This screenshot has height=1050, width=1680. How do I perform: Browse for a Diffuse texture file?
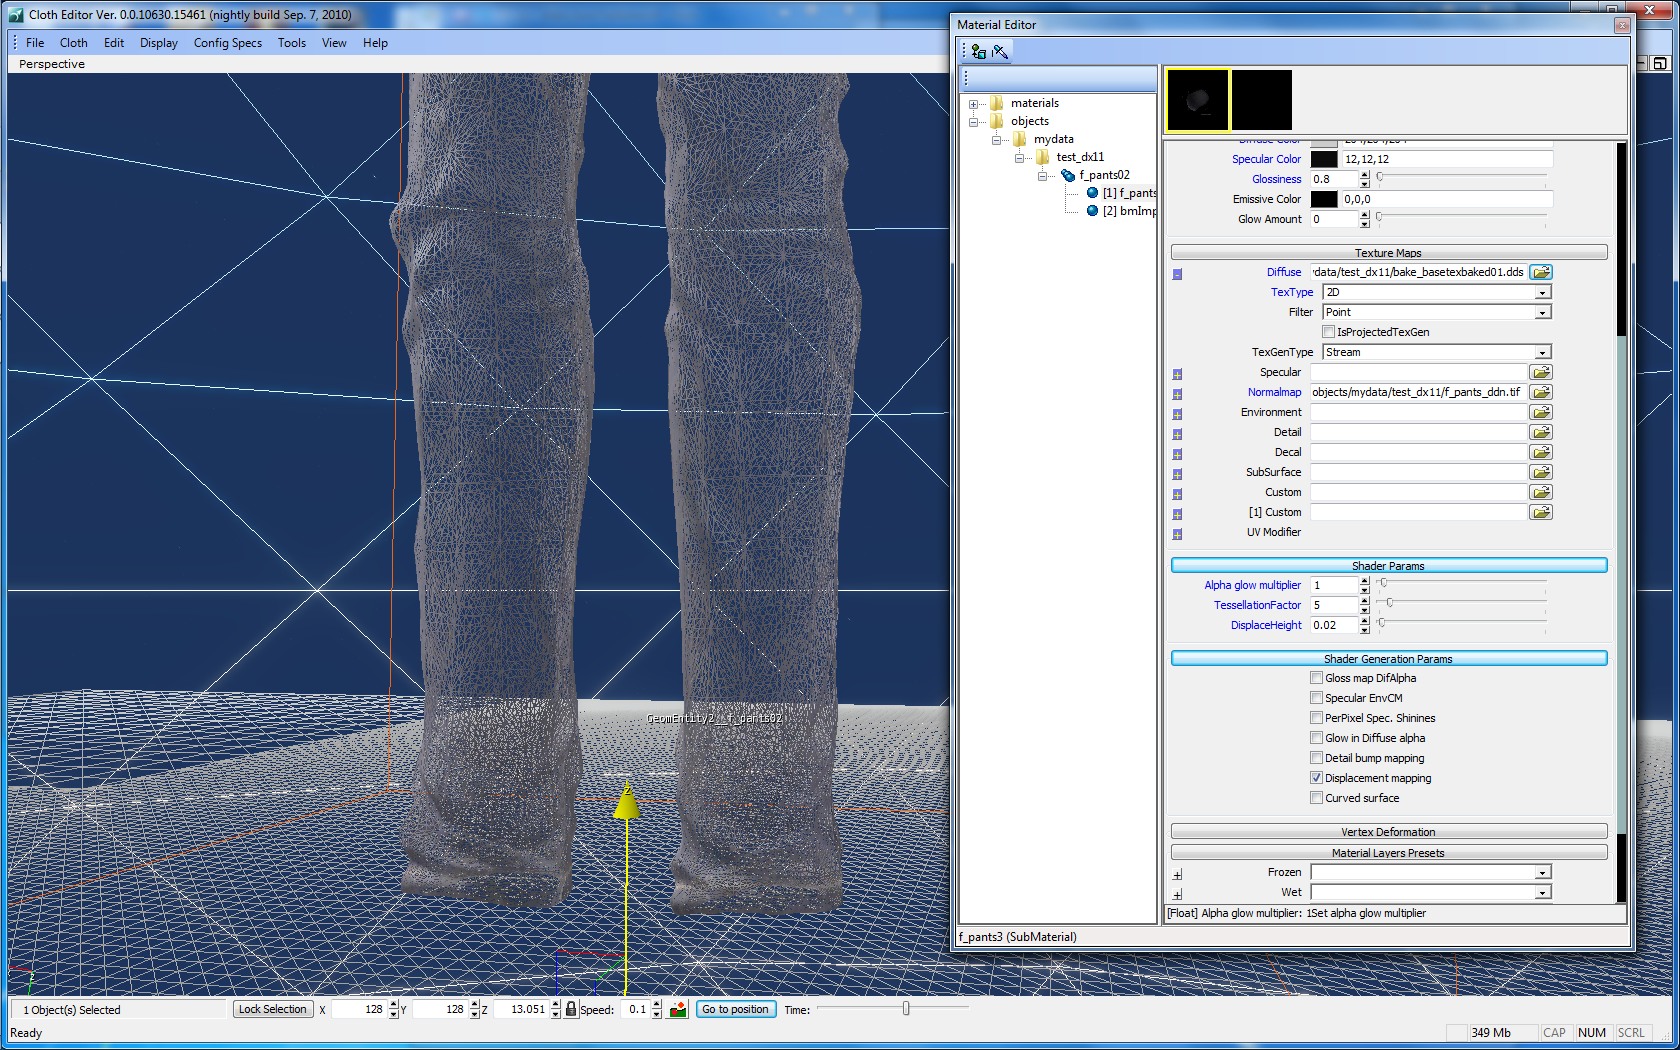tap(1541, 272)
